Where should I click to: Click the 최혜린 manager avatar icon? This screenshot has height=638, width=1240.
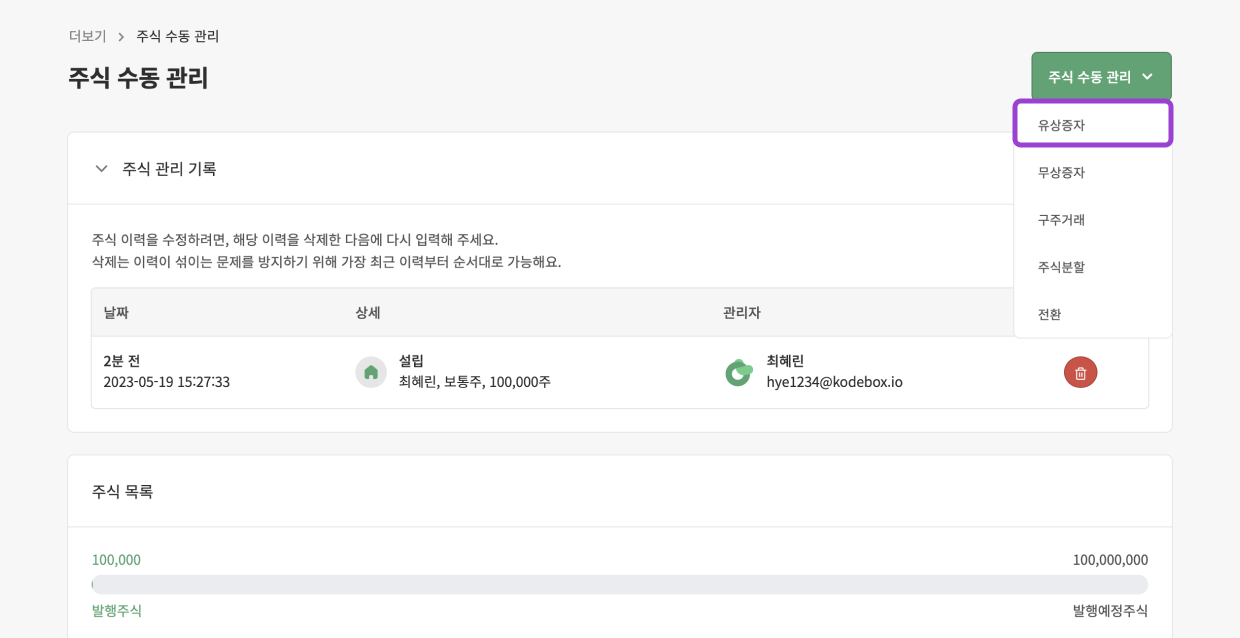739,372
